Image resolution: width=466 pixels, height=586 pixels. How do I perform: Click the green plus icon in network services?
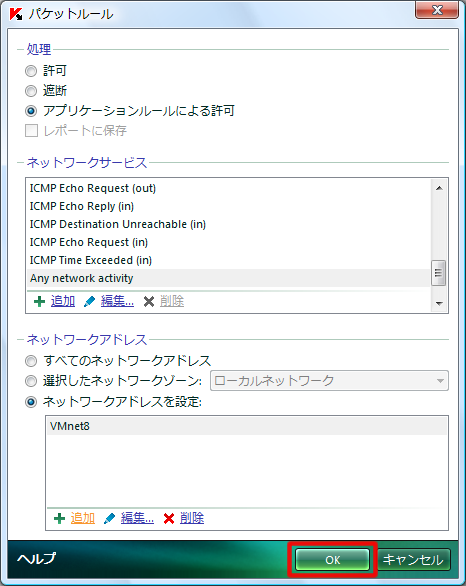click(39, 301)
